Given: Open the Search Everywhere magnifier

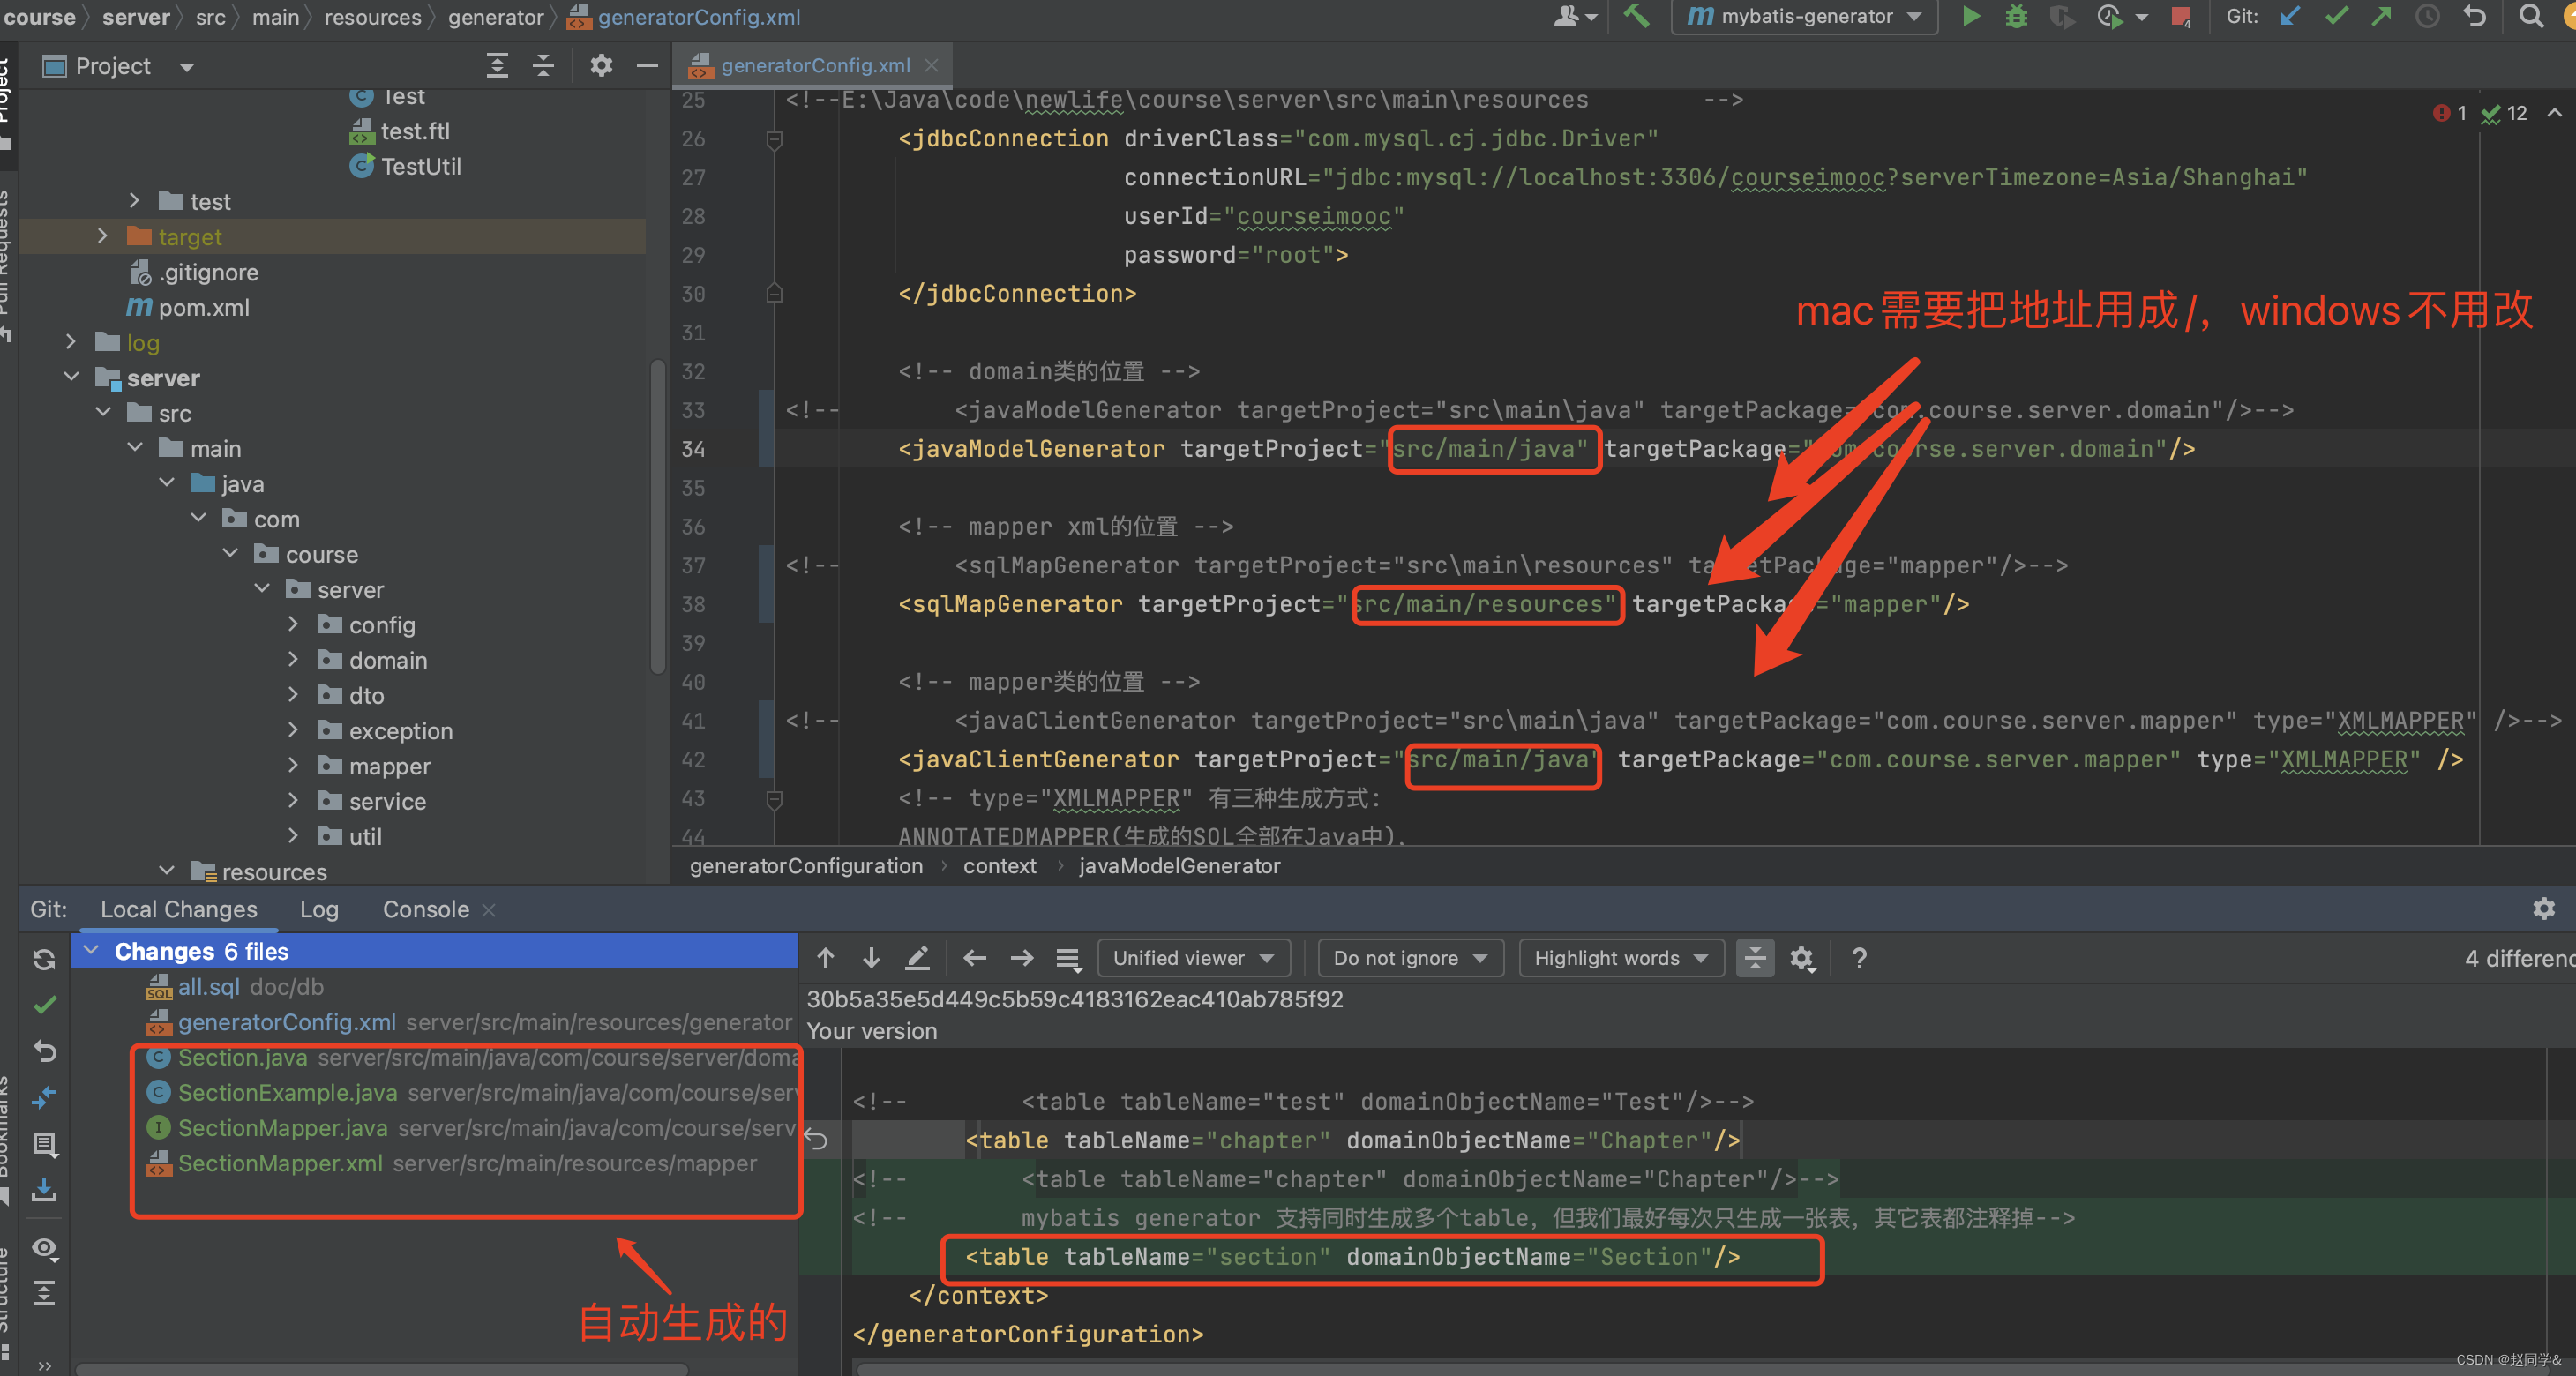Looking at the screenshot, I should click(x=2530, y=17).
